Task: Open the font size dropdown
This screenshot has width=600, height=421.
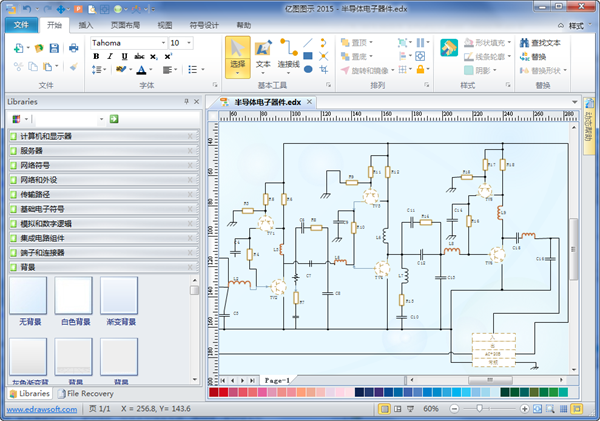Action: (x=191, y=43)
